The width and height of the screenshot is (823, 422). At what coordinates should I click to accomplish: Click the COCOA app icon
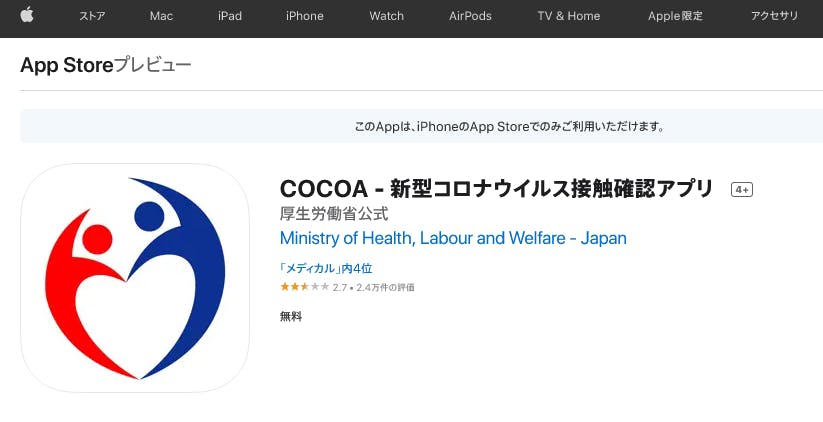(x=135, y=278)
